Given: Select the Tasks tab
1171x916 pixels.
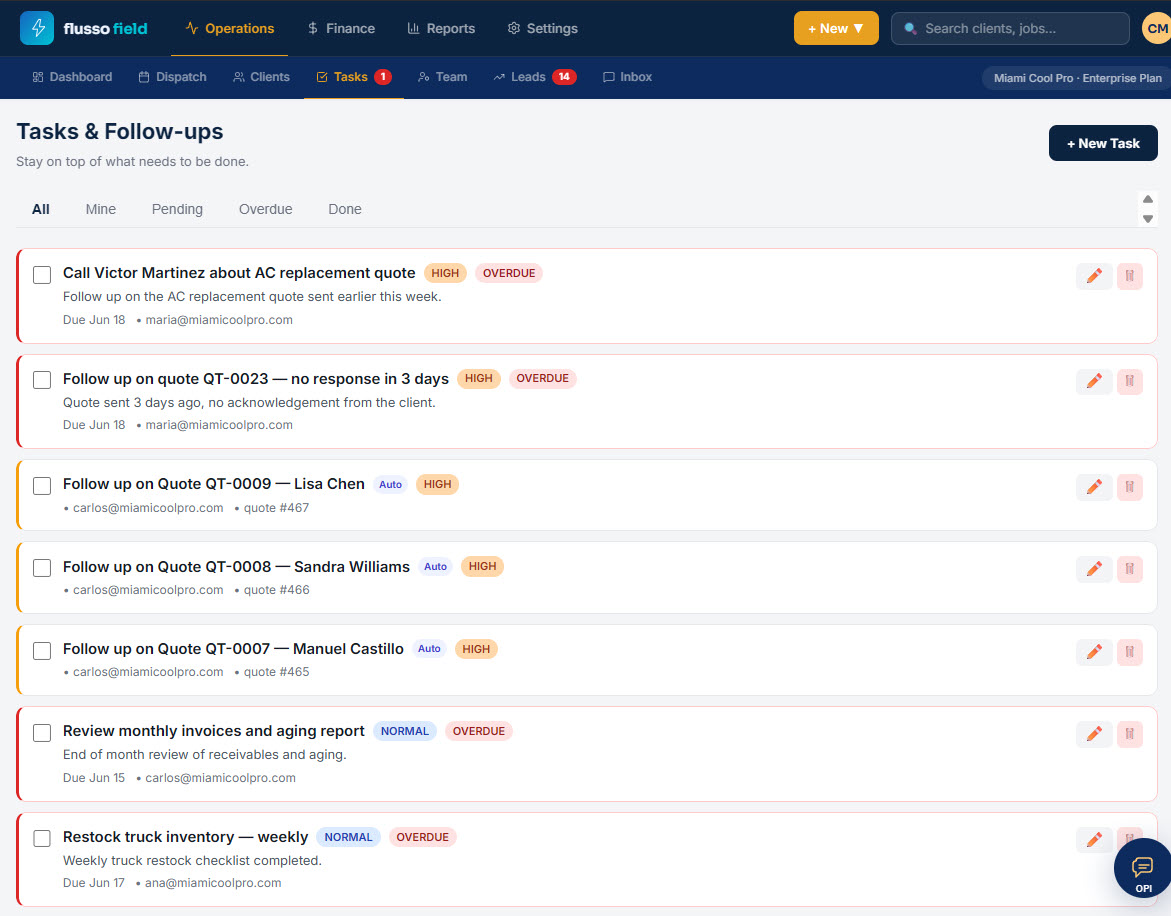Looking at the screenshot, I should (353, 77).
